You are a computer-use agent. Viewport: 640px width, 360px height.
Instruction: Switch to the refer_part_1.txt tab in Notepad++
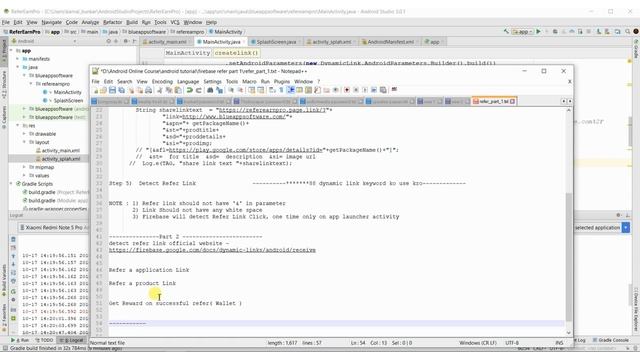click(x=493, y=101)
